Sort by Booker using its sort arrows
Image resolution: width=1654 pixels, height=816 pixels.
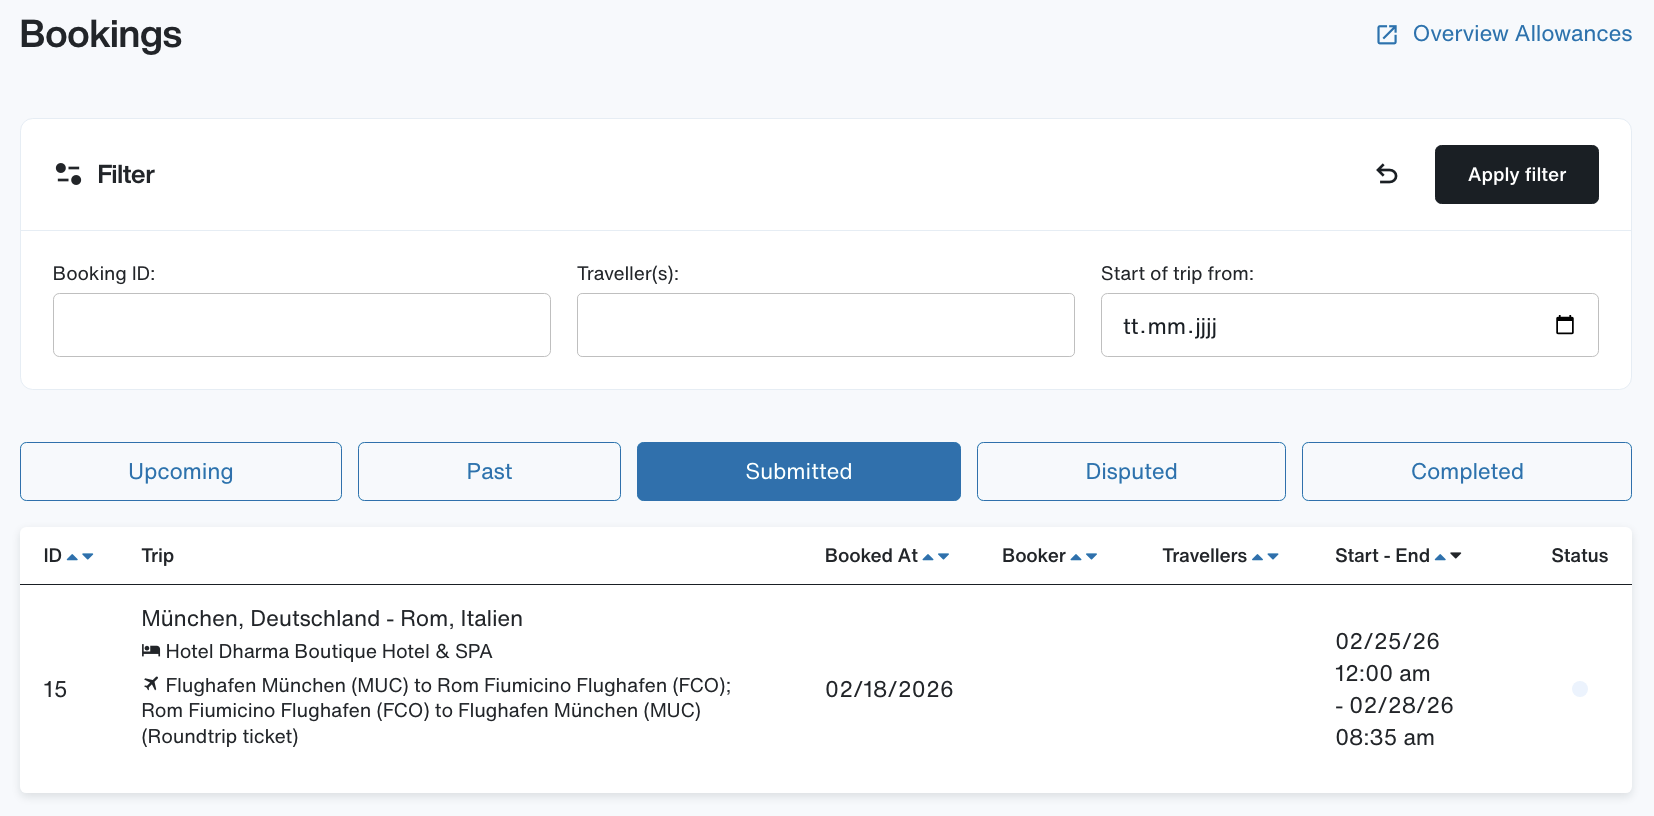(x=1084, y=556)
